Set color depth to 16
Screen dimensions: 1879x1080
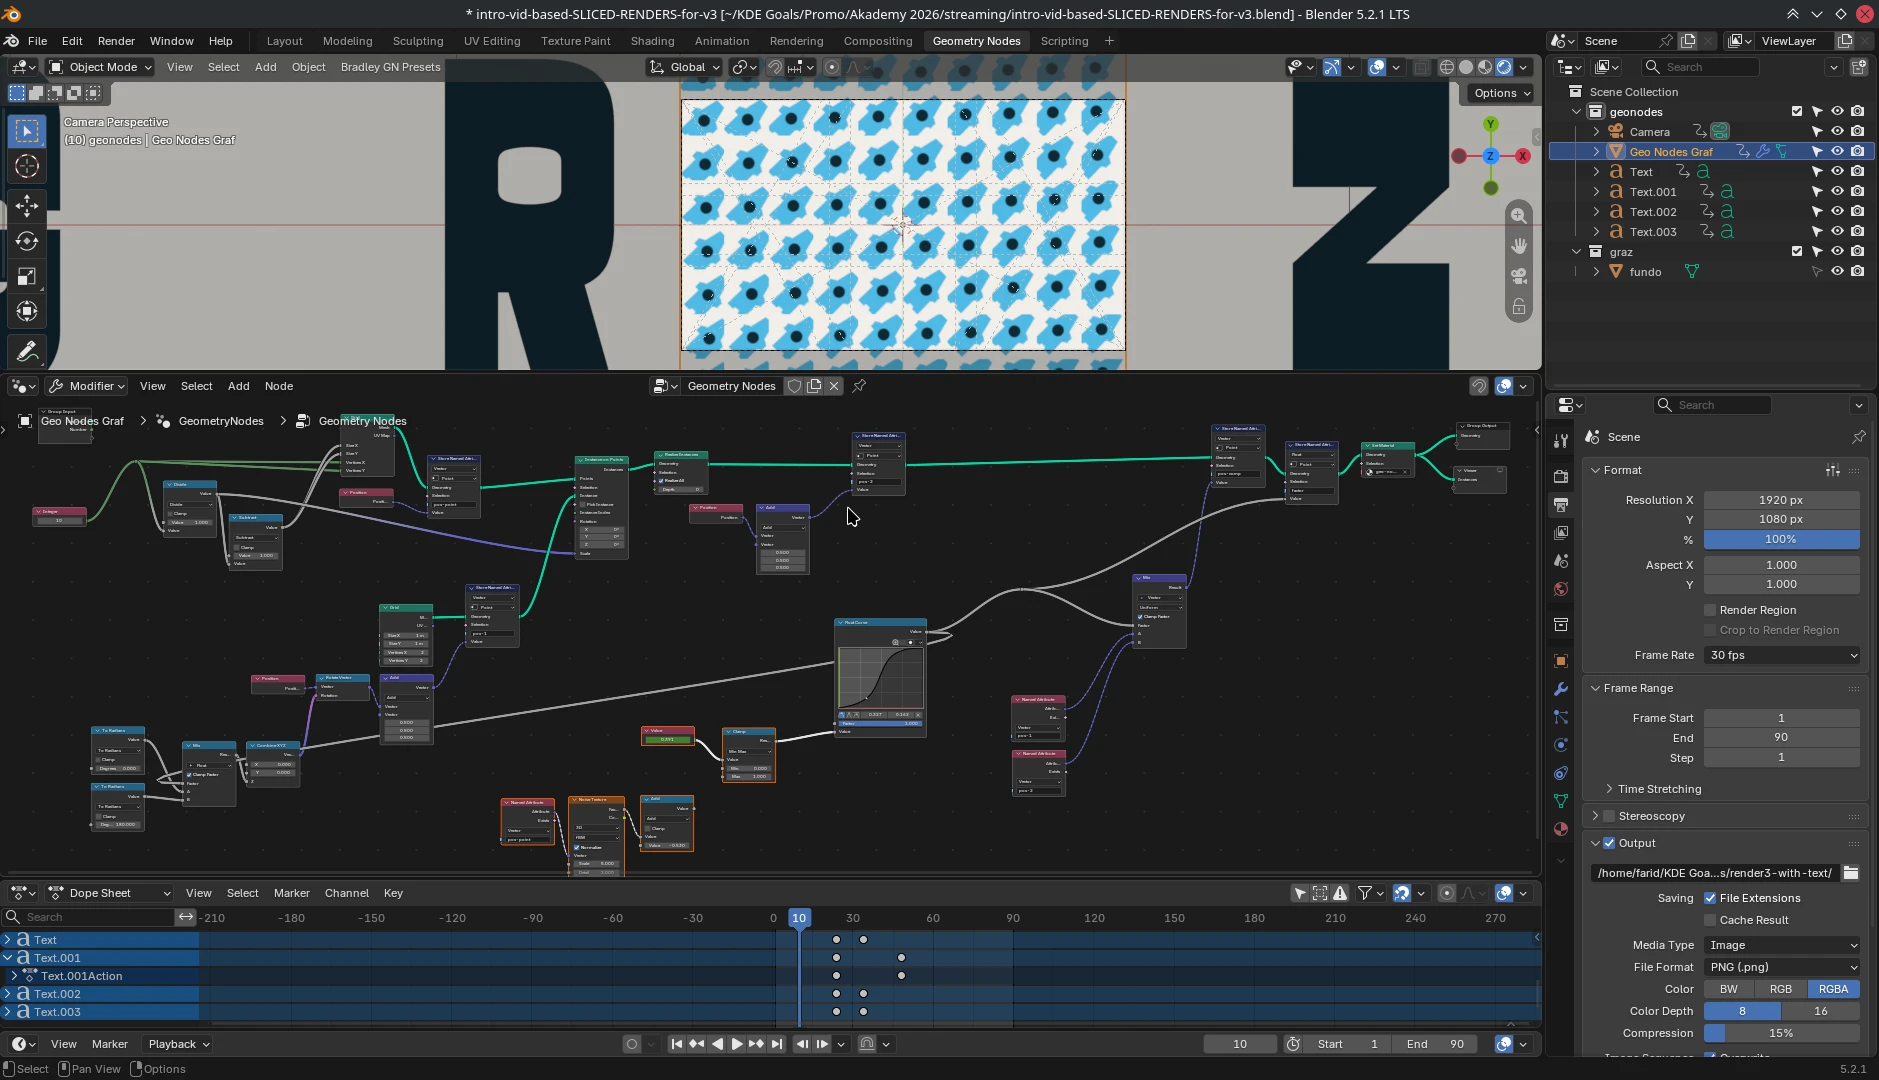click(x=1821, y=1011)
